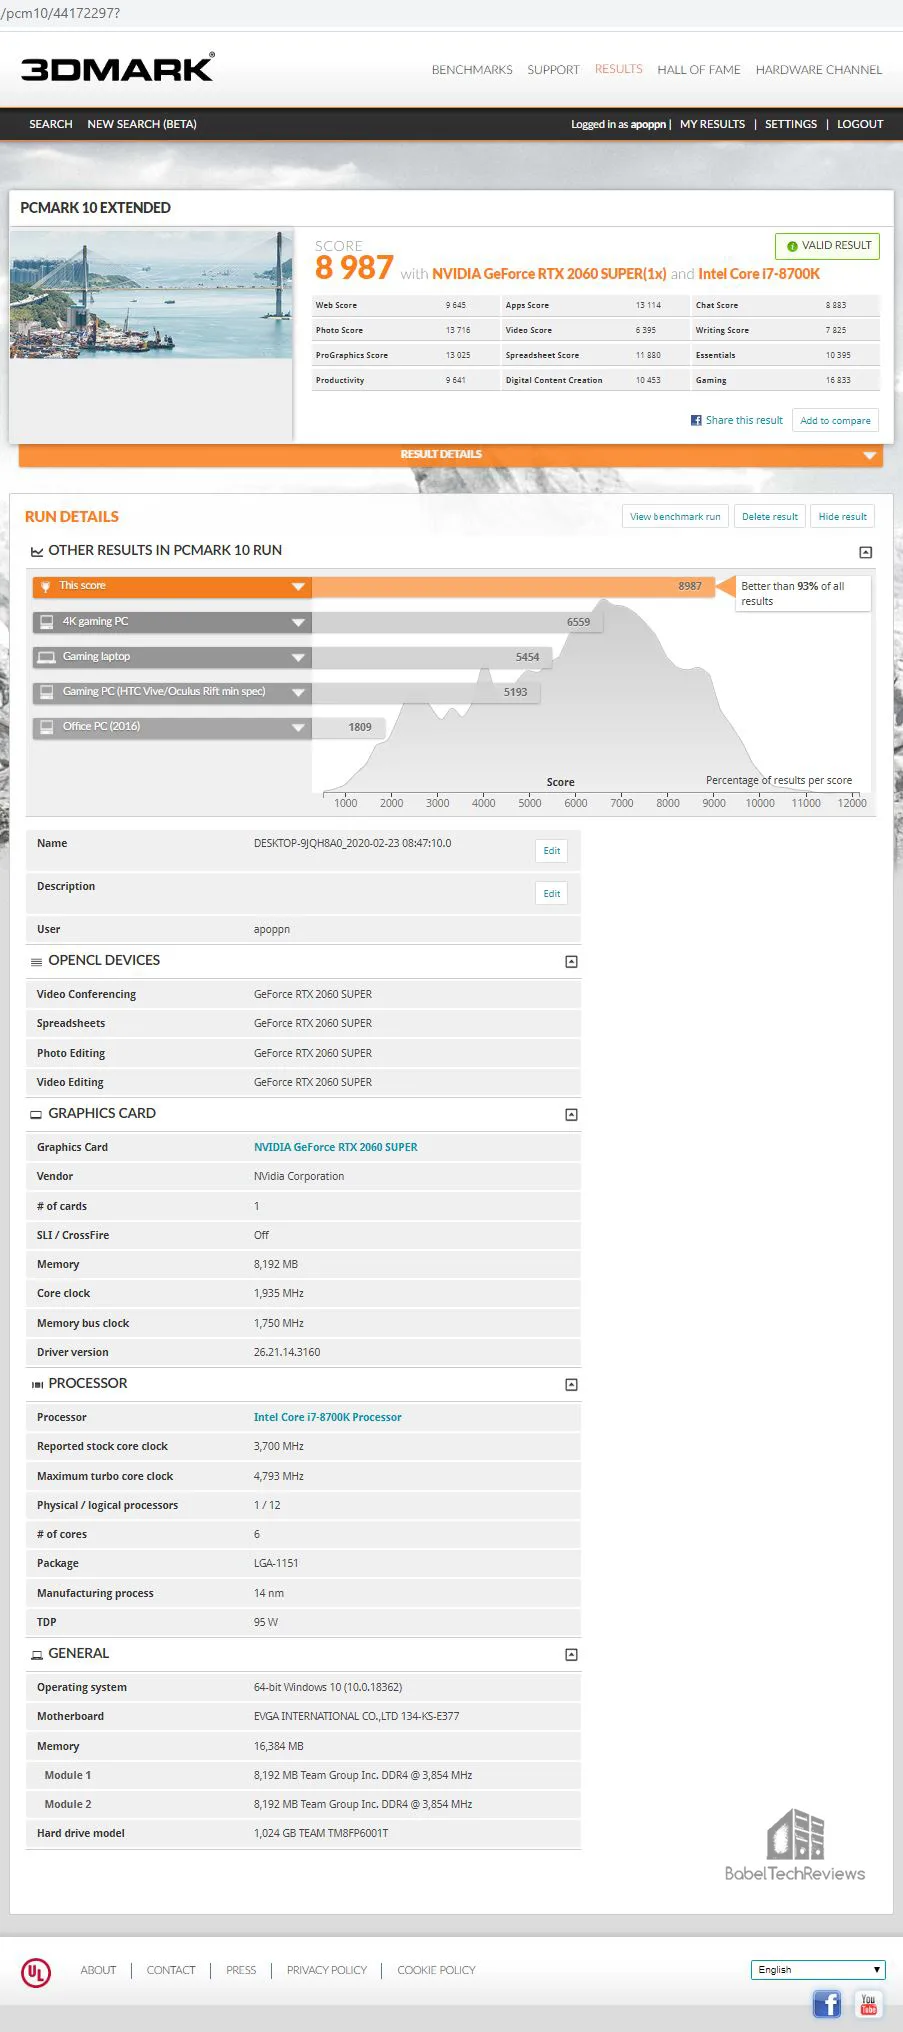This screenshot has width=903, height=2032.
Task: Click Add to compare button
Action: [x=835, y=421]
